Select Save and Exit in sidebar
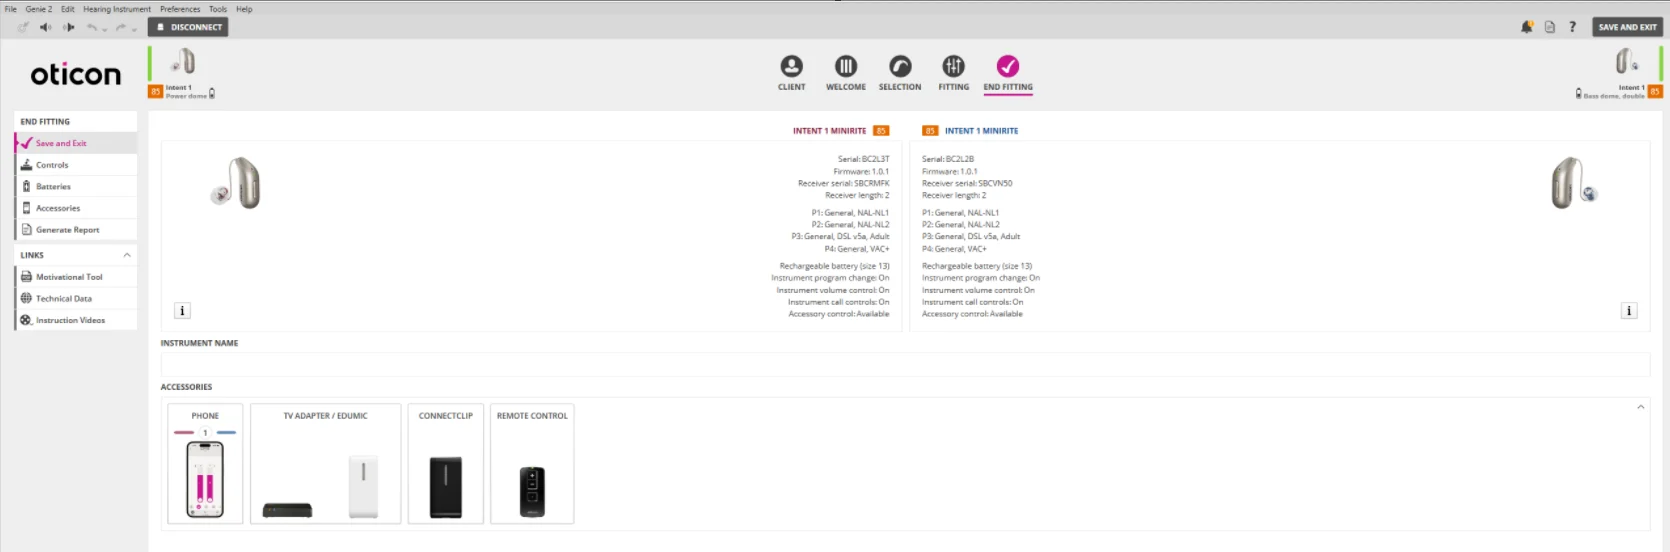Viewport: 1670px width, 552px height. [76, 143]
